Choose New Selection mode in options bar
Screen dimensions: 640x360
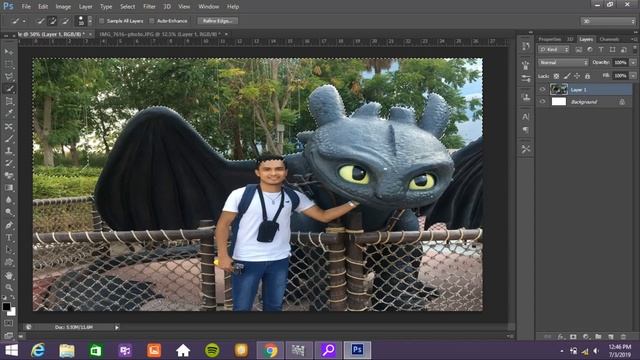tap(40, 21)
